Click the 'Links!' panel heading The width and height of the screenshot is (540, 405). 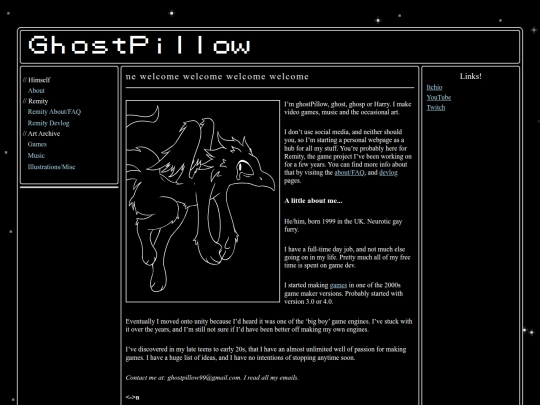(470, 76)
